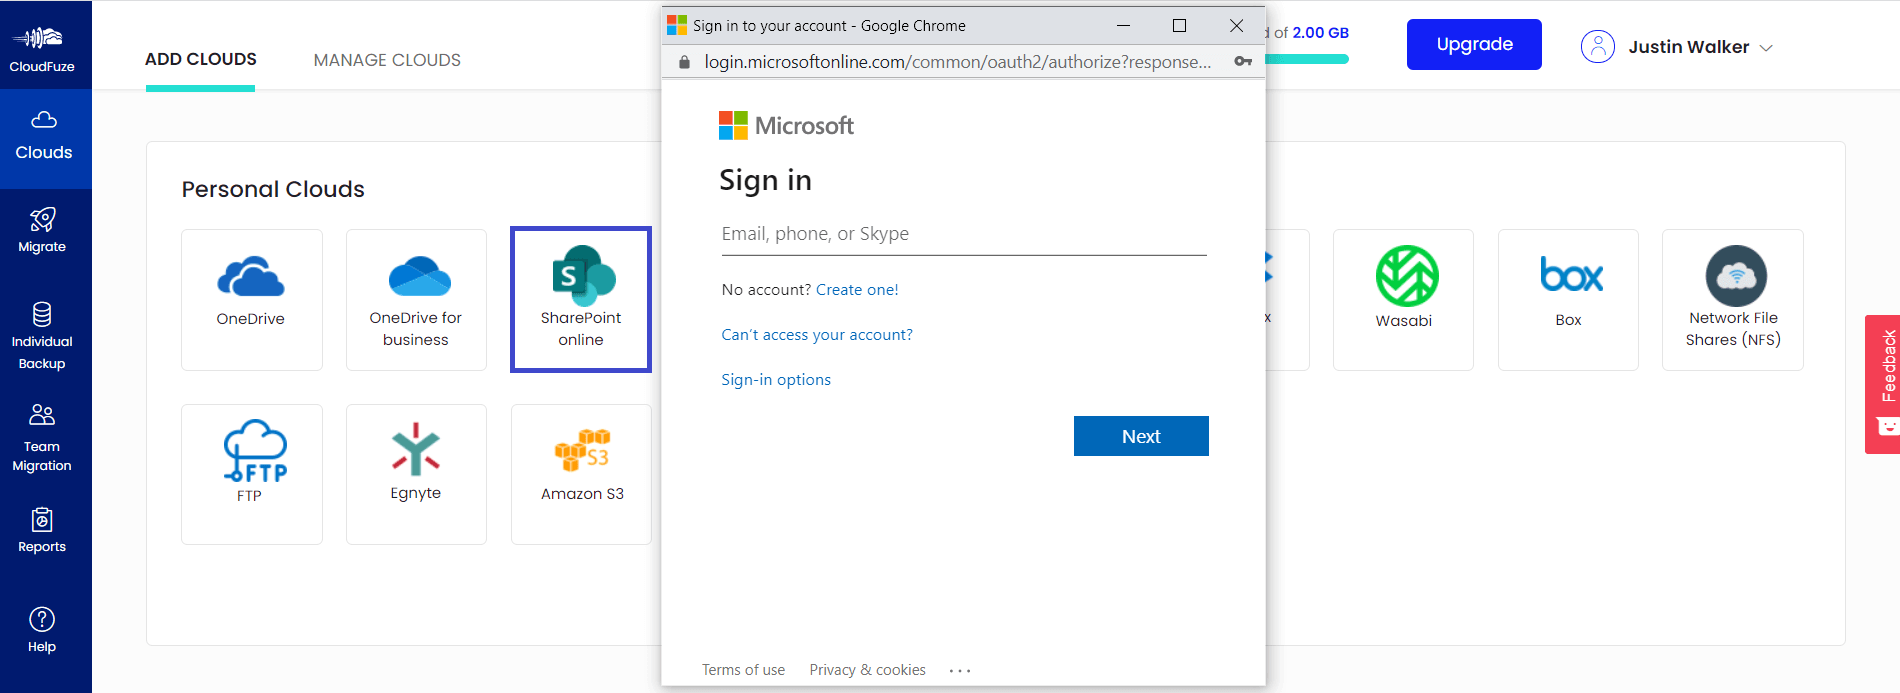
Task: Select the Amazon S3 cloud tile
Action: tap(581, 474)
